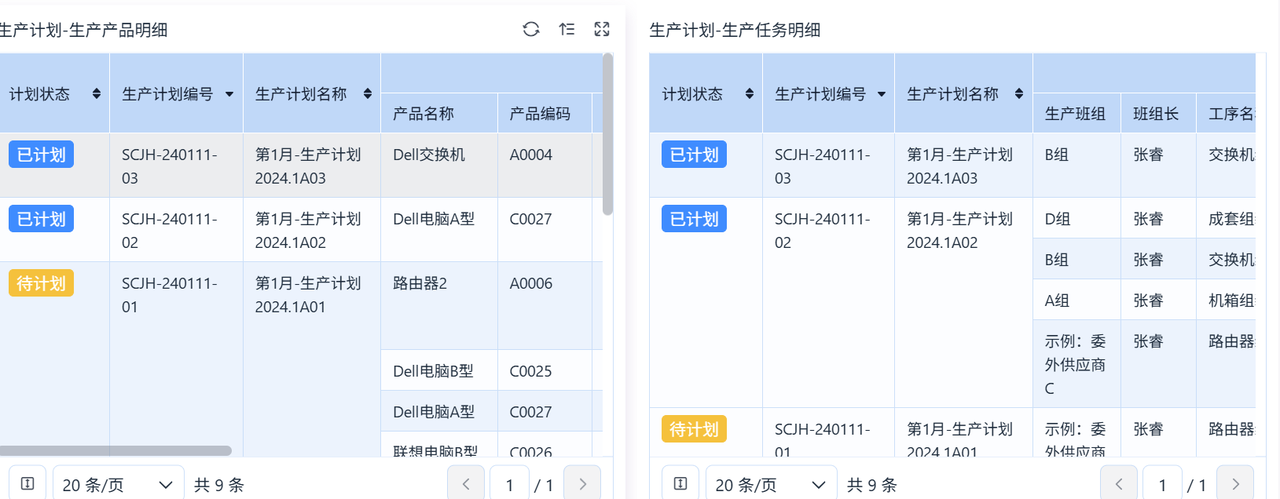This screenshot has height=499, width=1280.
Task: Open 20 条/页 page-size dropdown in 生产产品明细
Action: 118,484
